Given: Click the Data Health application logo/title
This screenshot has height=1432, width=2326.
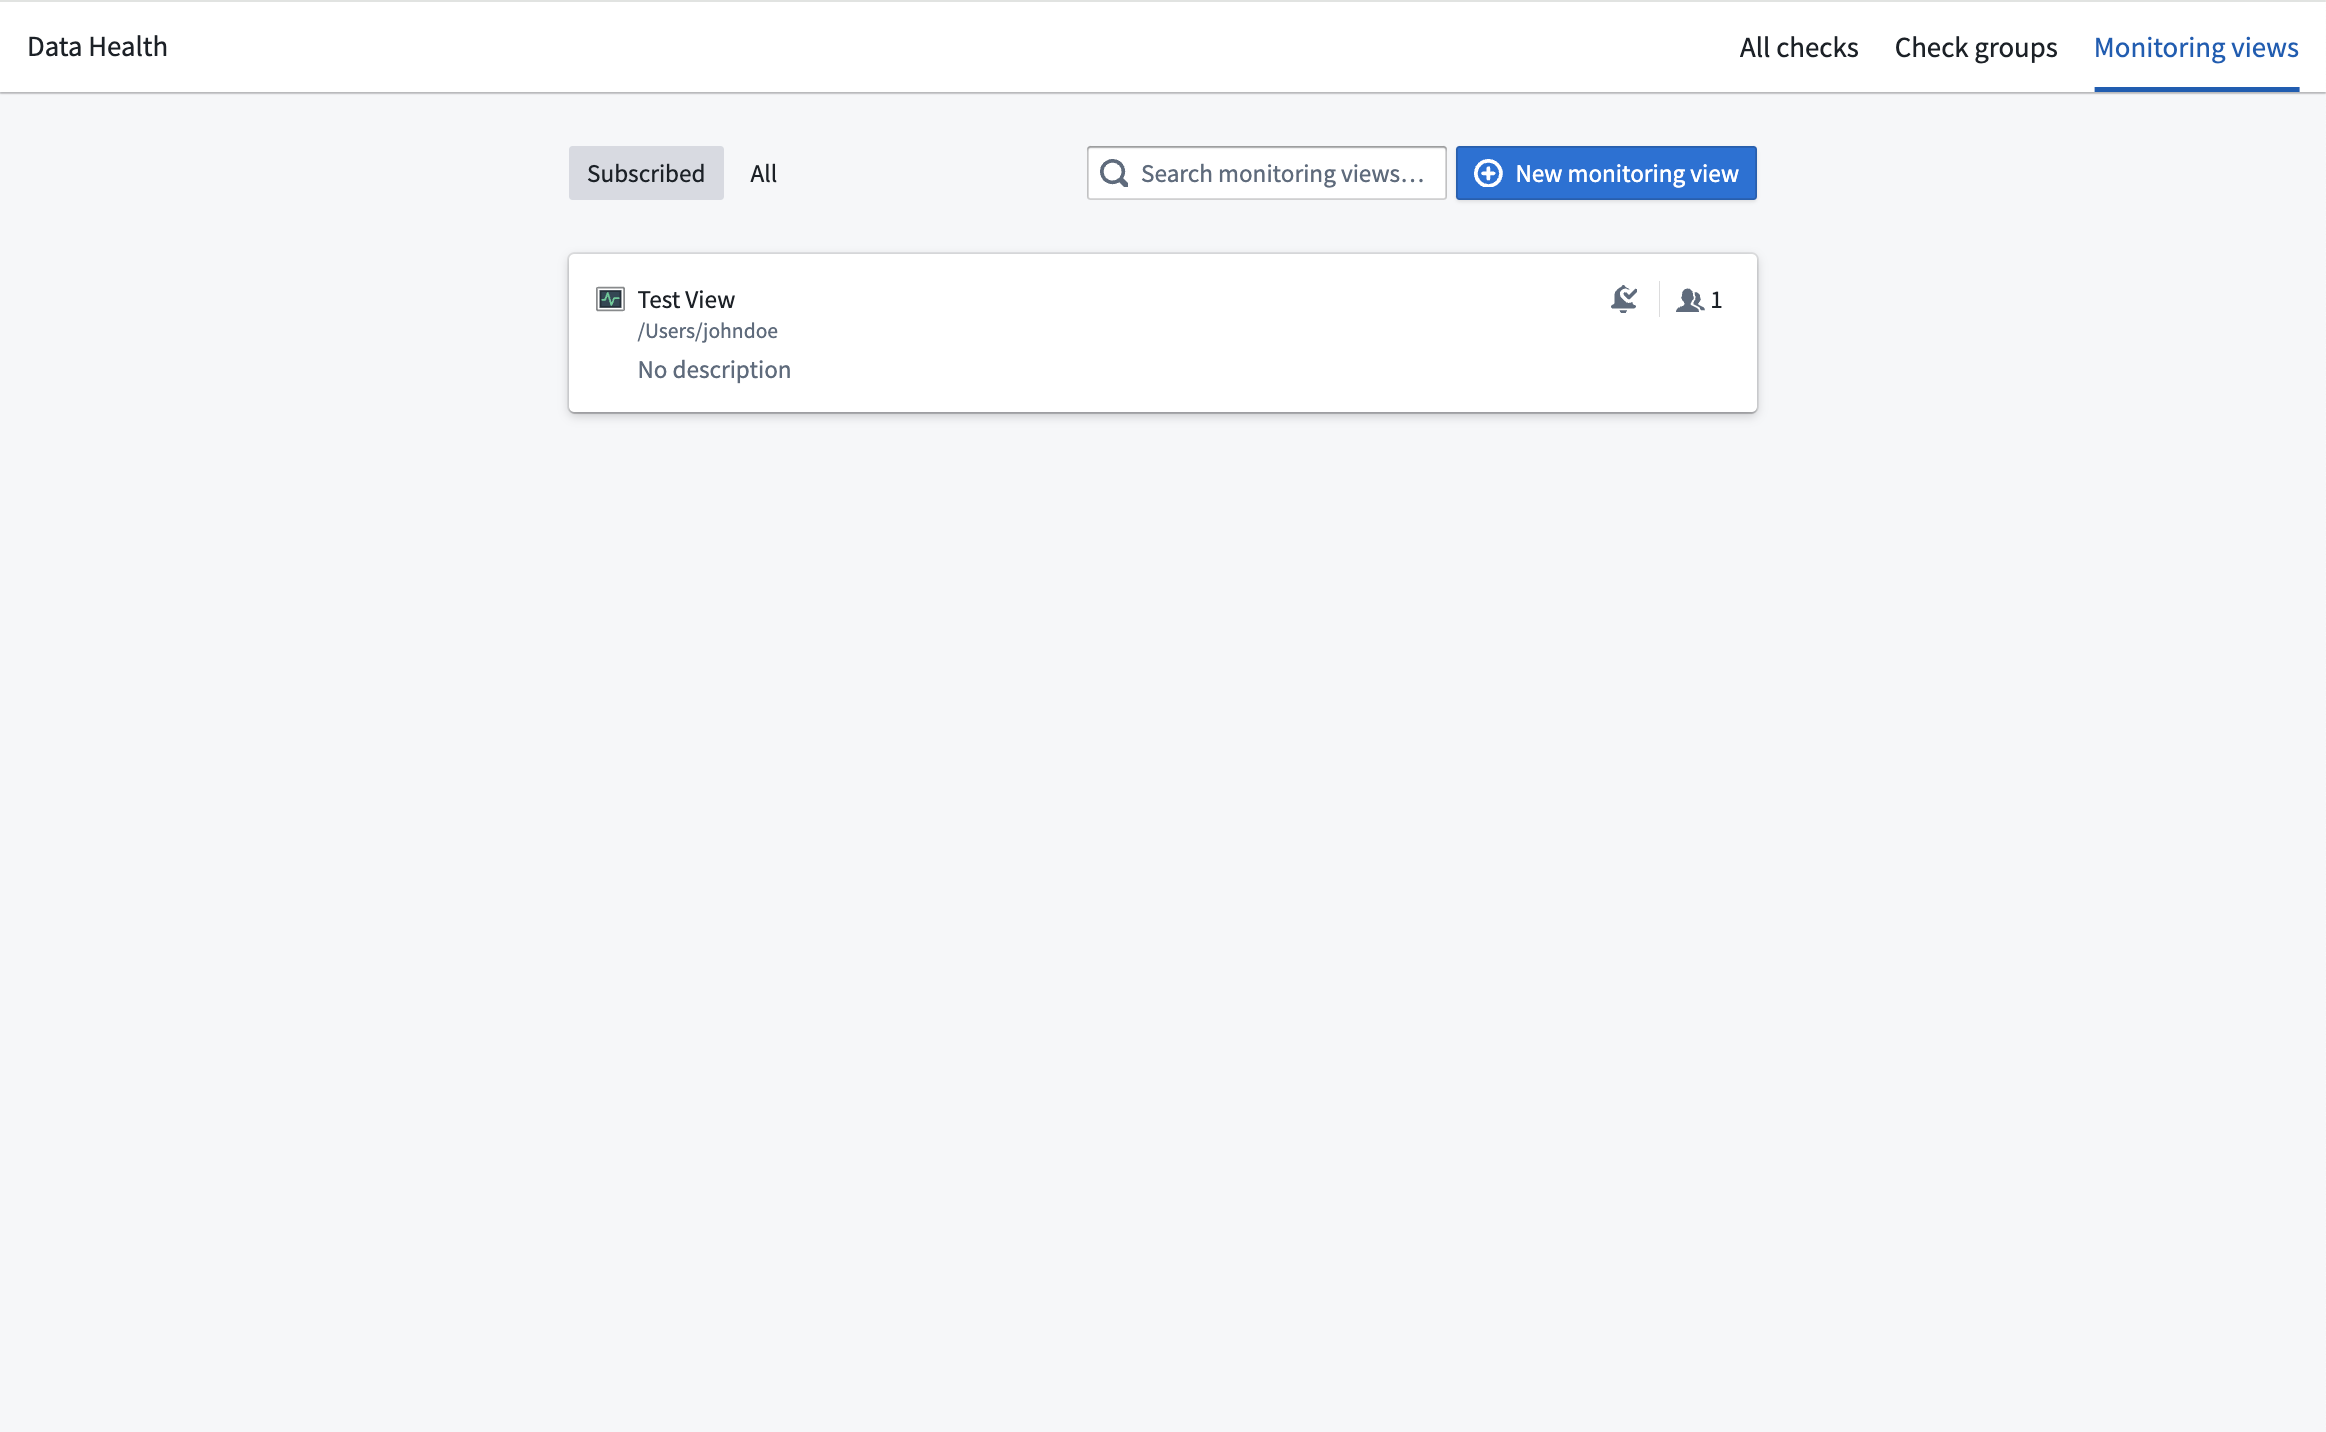Looking at the screenshot, I should click(x=96, y=45).
